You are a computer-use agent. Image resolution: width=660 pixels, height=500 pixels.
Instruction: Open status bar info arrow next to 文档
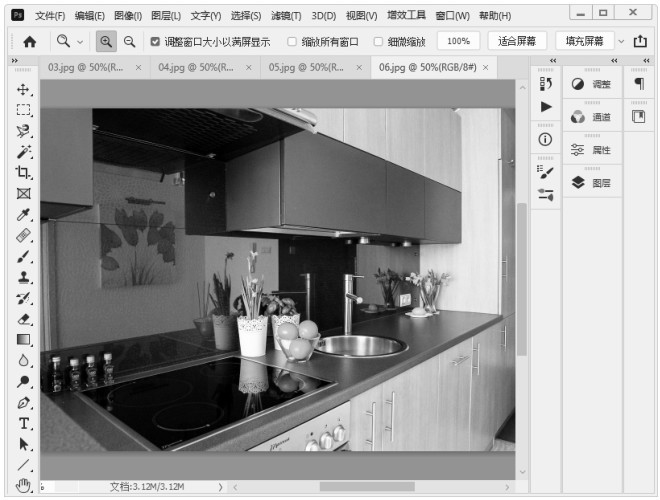[x=221, y=487]
